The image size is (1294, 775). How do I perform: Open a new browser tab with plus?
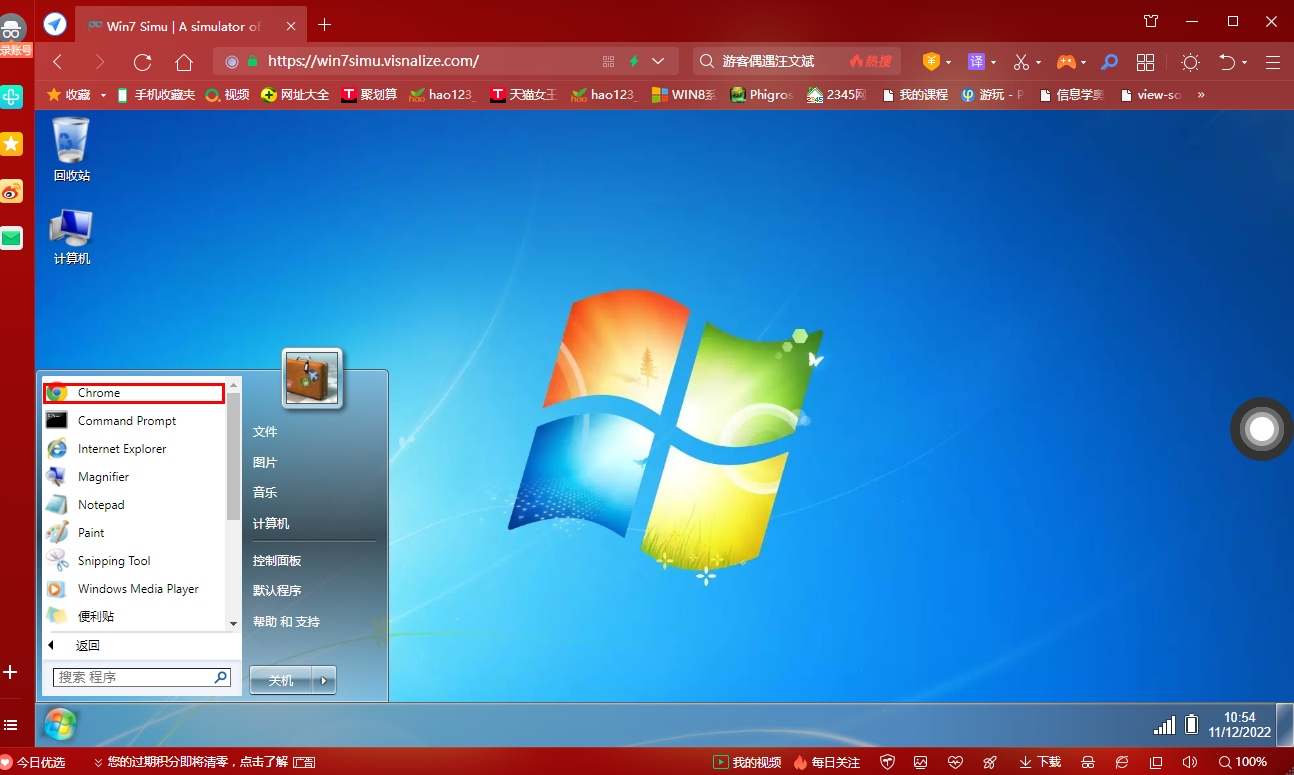pos(324,25)
